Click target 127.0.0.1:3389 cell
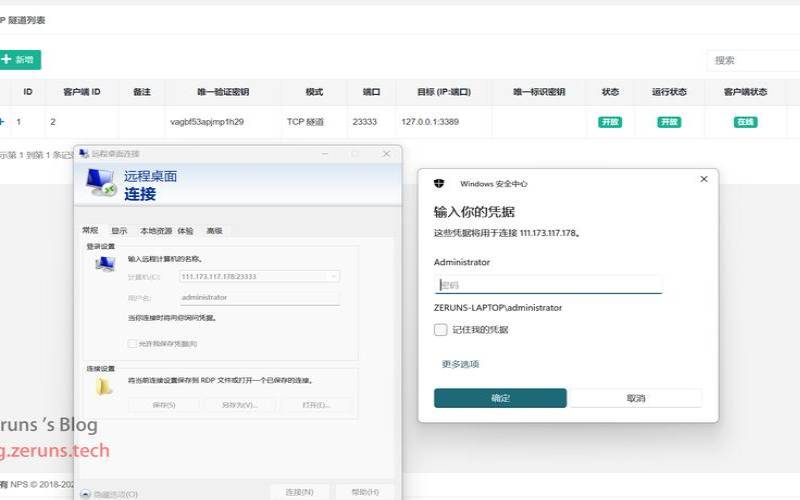This screenshot has width=800, height=500. pos(430,122)
